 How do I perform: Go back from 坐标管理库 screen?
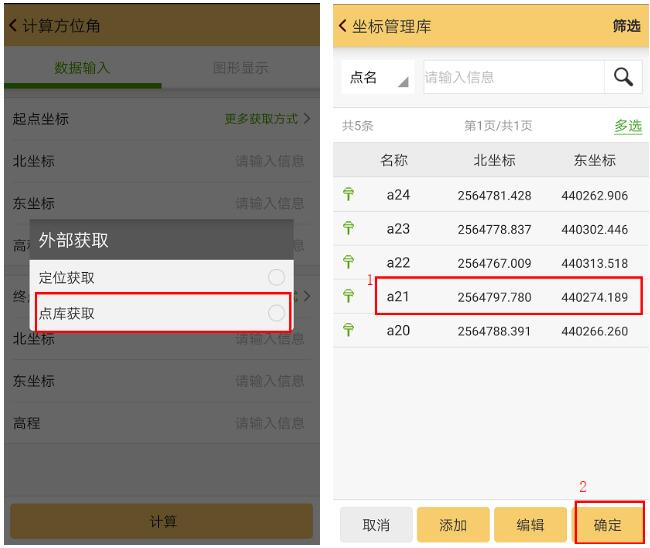tap(342, 26)
